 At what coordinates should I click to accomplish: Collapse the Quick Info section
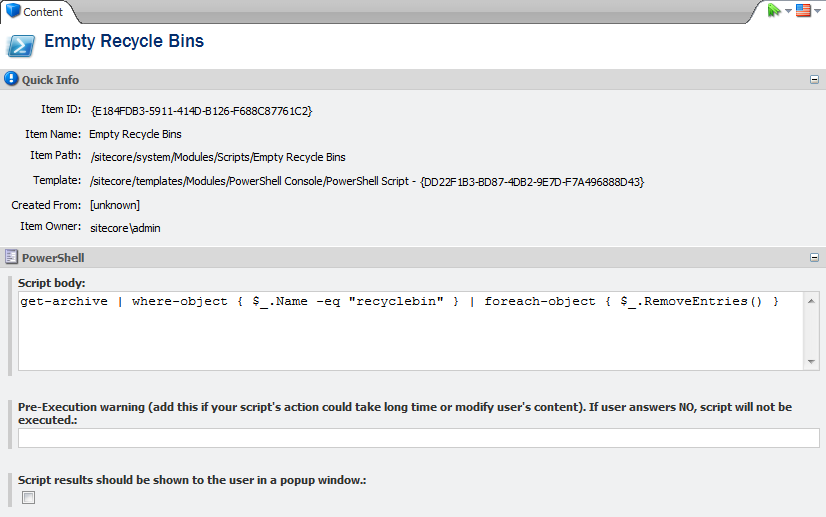click(815, 80)
